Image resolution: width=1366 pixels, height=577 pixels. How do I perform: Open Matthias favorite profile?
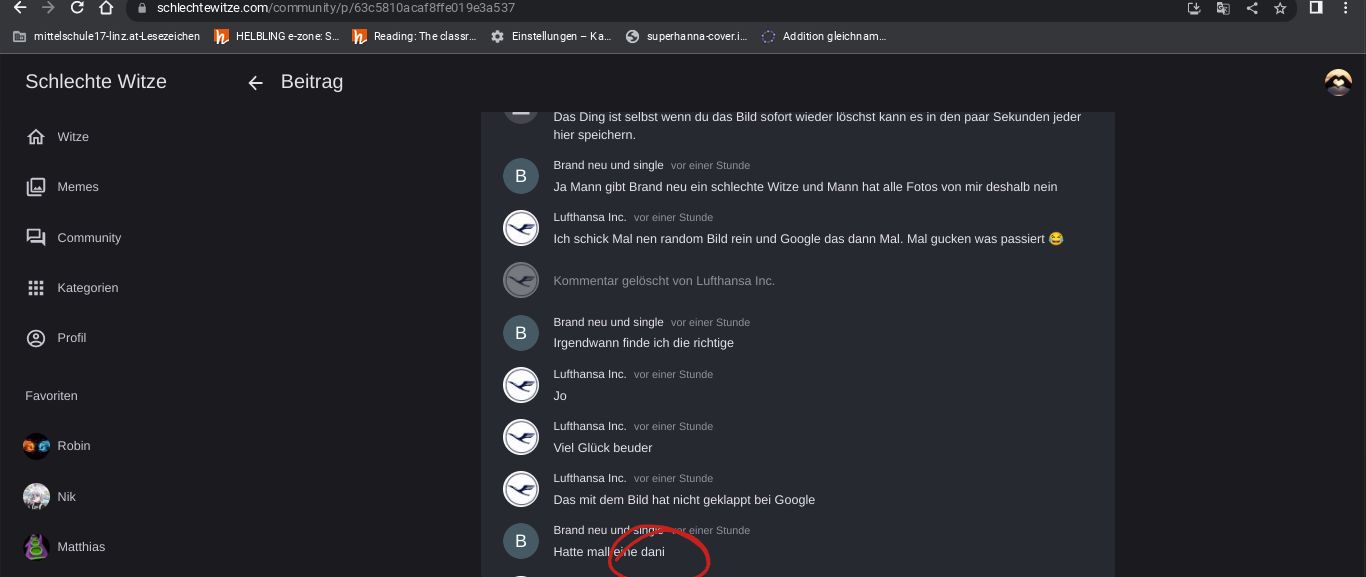tap(80, 547)
